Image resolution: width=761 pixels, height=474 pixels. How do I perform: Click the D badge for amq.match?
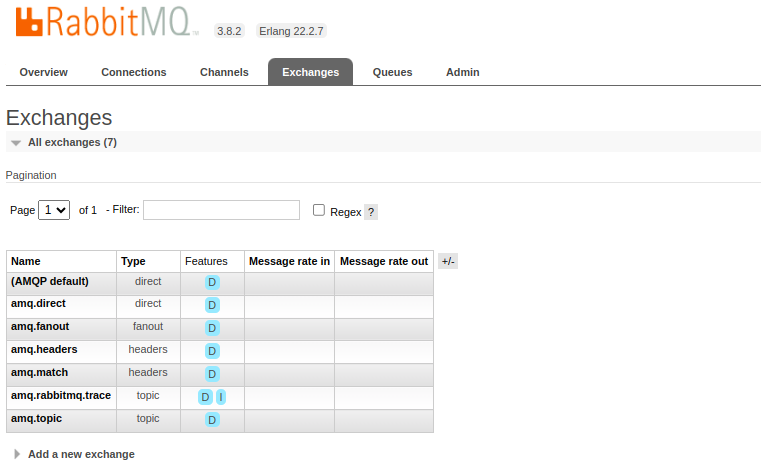pyautogui.click(x=212, y=374)
